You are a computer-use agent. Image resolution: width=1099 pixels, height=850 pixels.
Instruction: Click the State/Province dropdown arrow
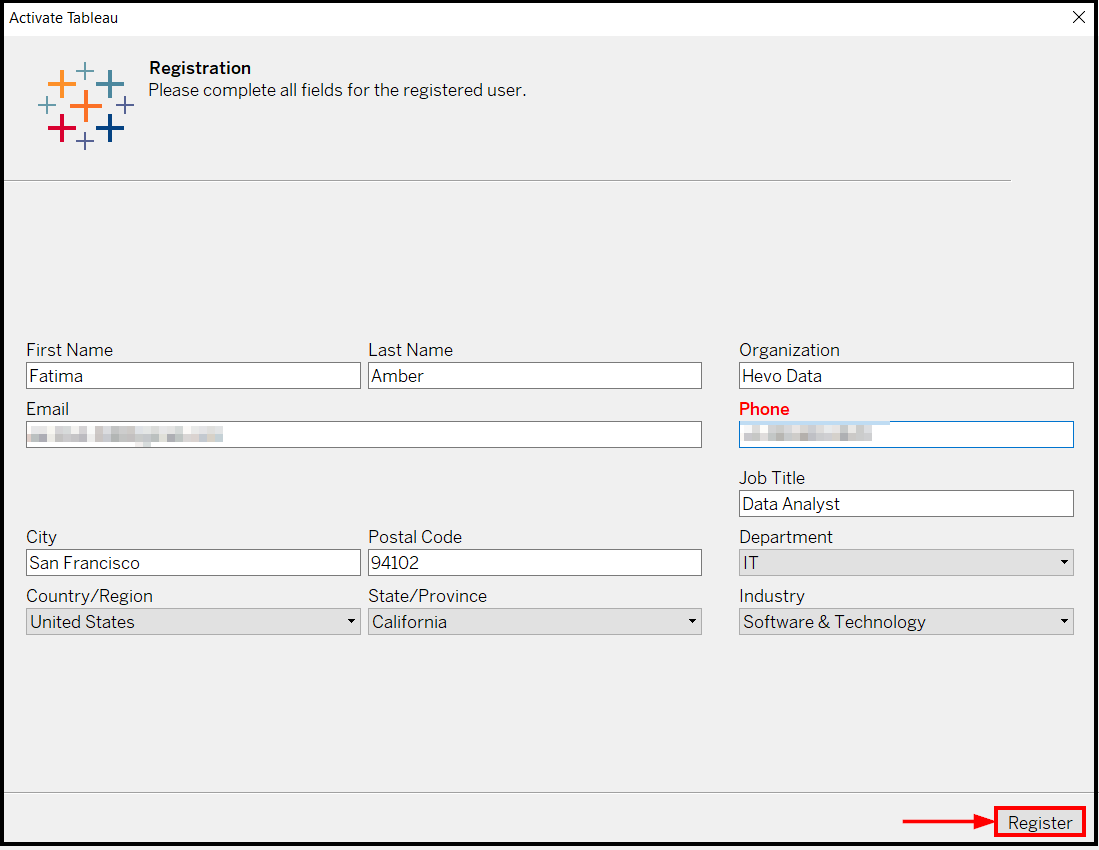[x=692, y=622]
